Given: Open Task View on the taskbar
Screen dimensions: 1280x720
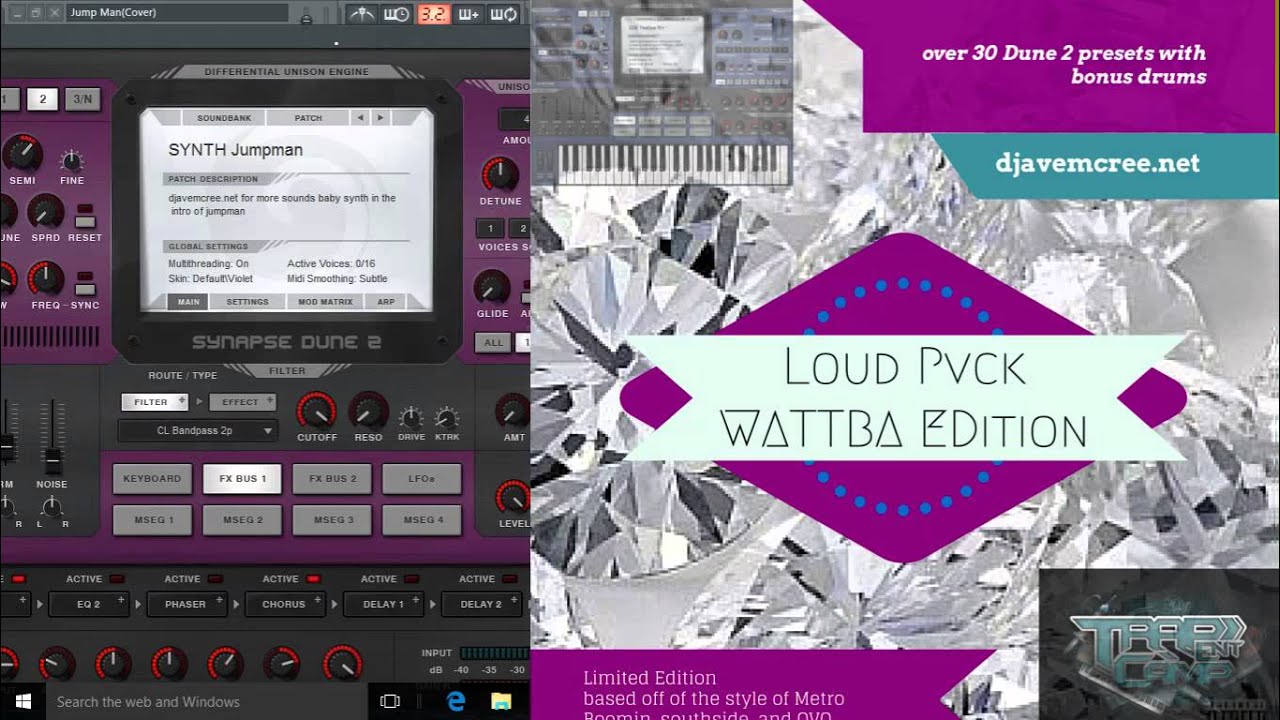Looking at the screenshot, I should pos(391,702).
